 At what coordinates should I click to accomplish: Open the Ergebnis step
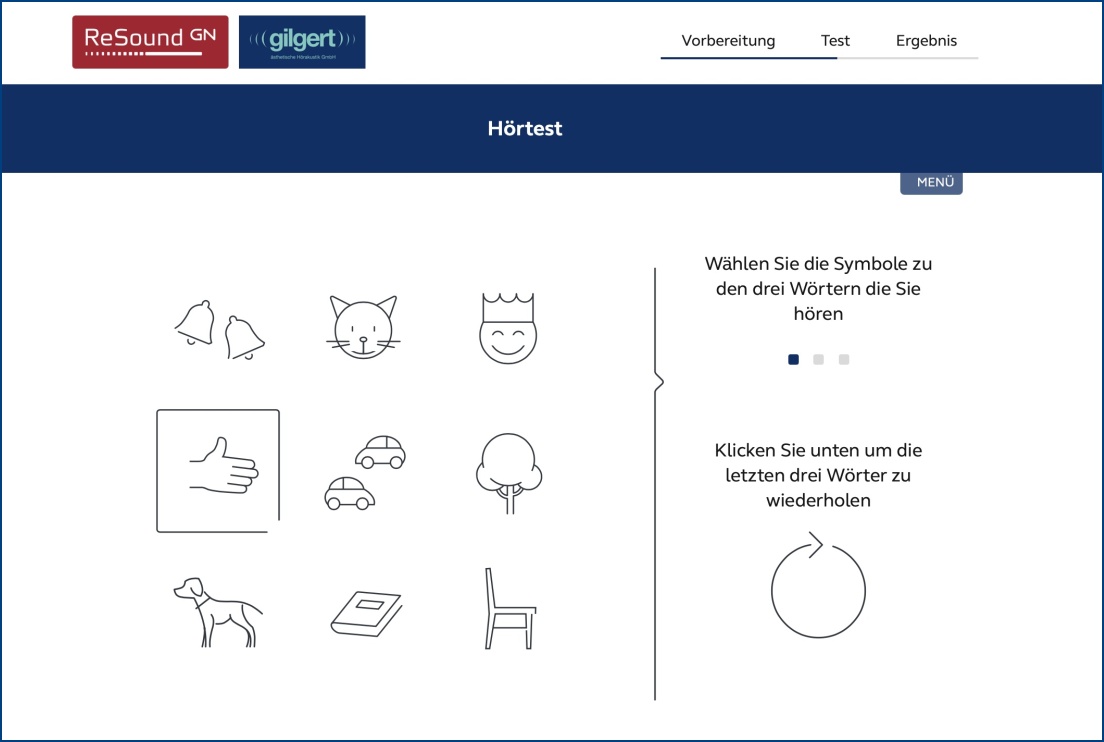pyautogui.click(x=926, y=41)
